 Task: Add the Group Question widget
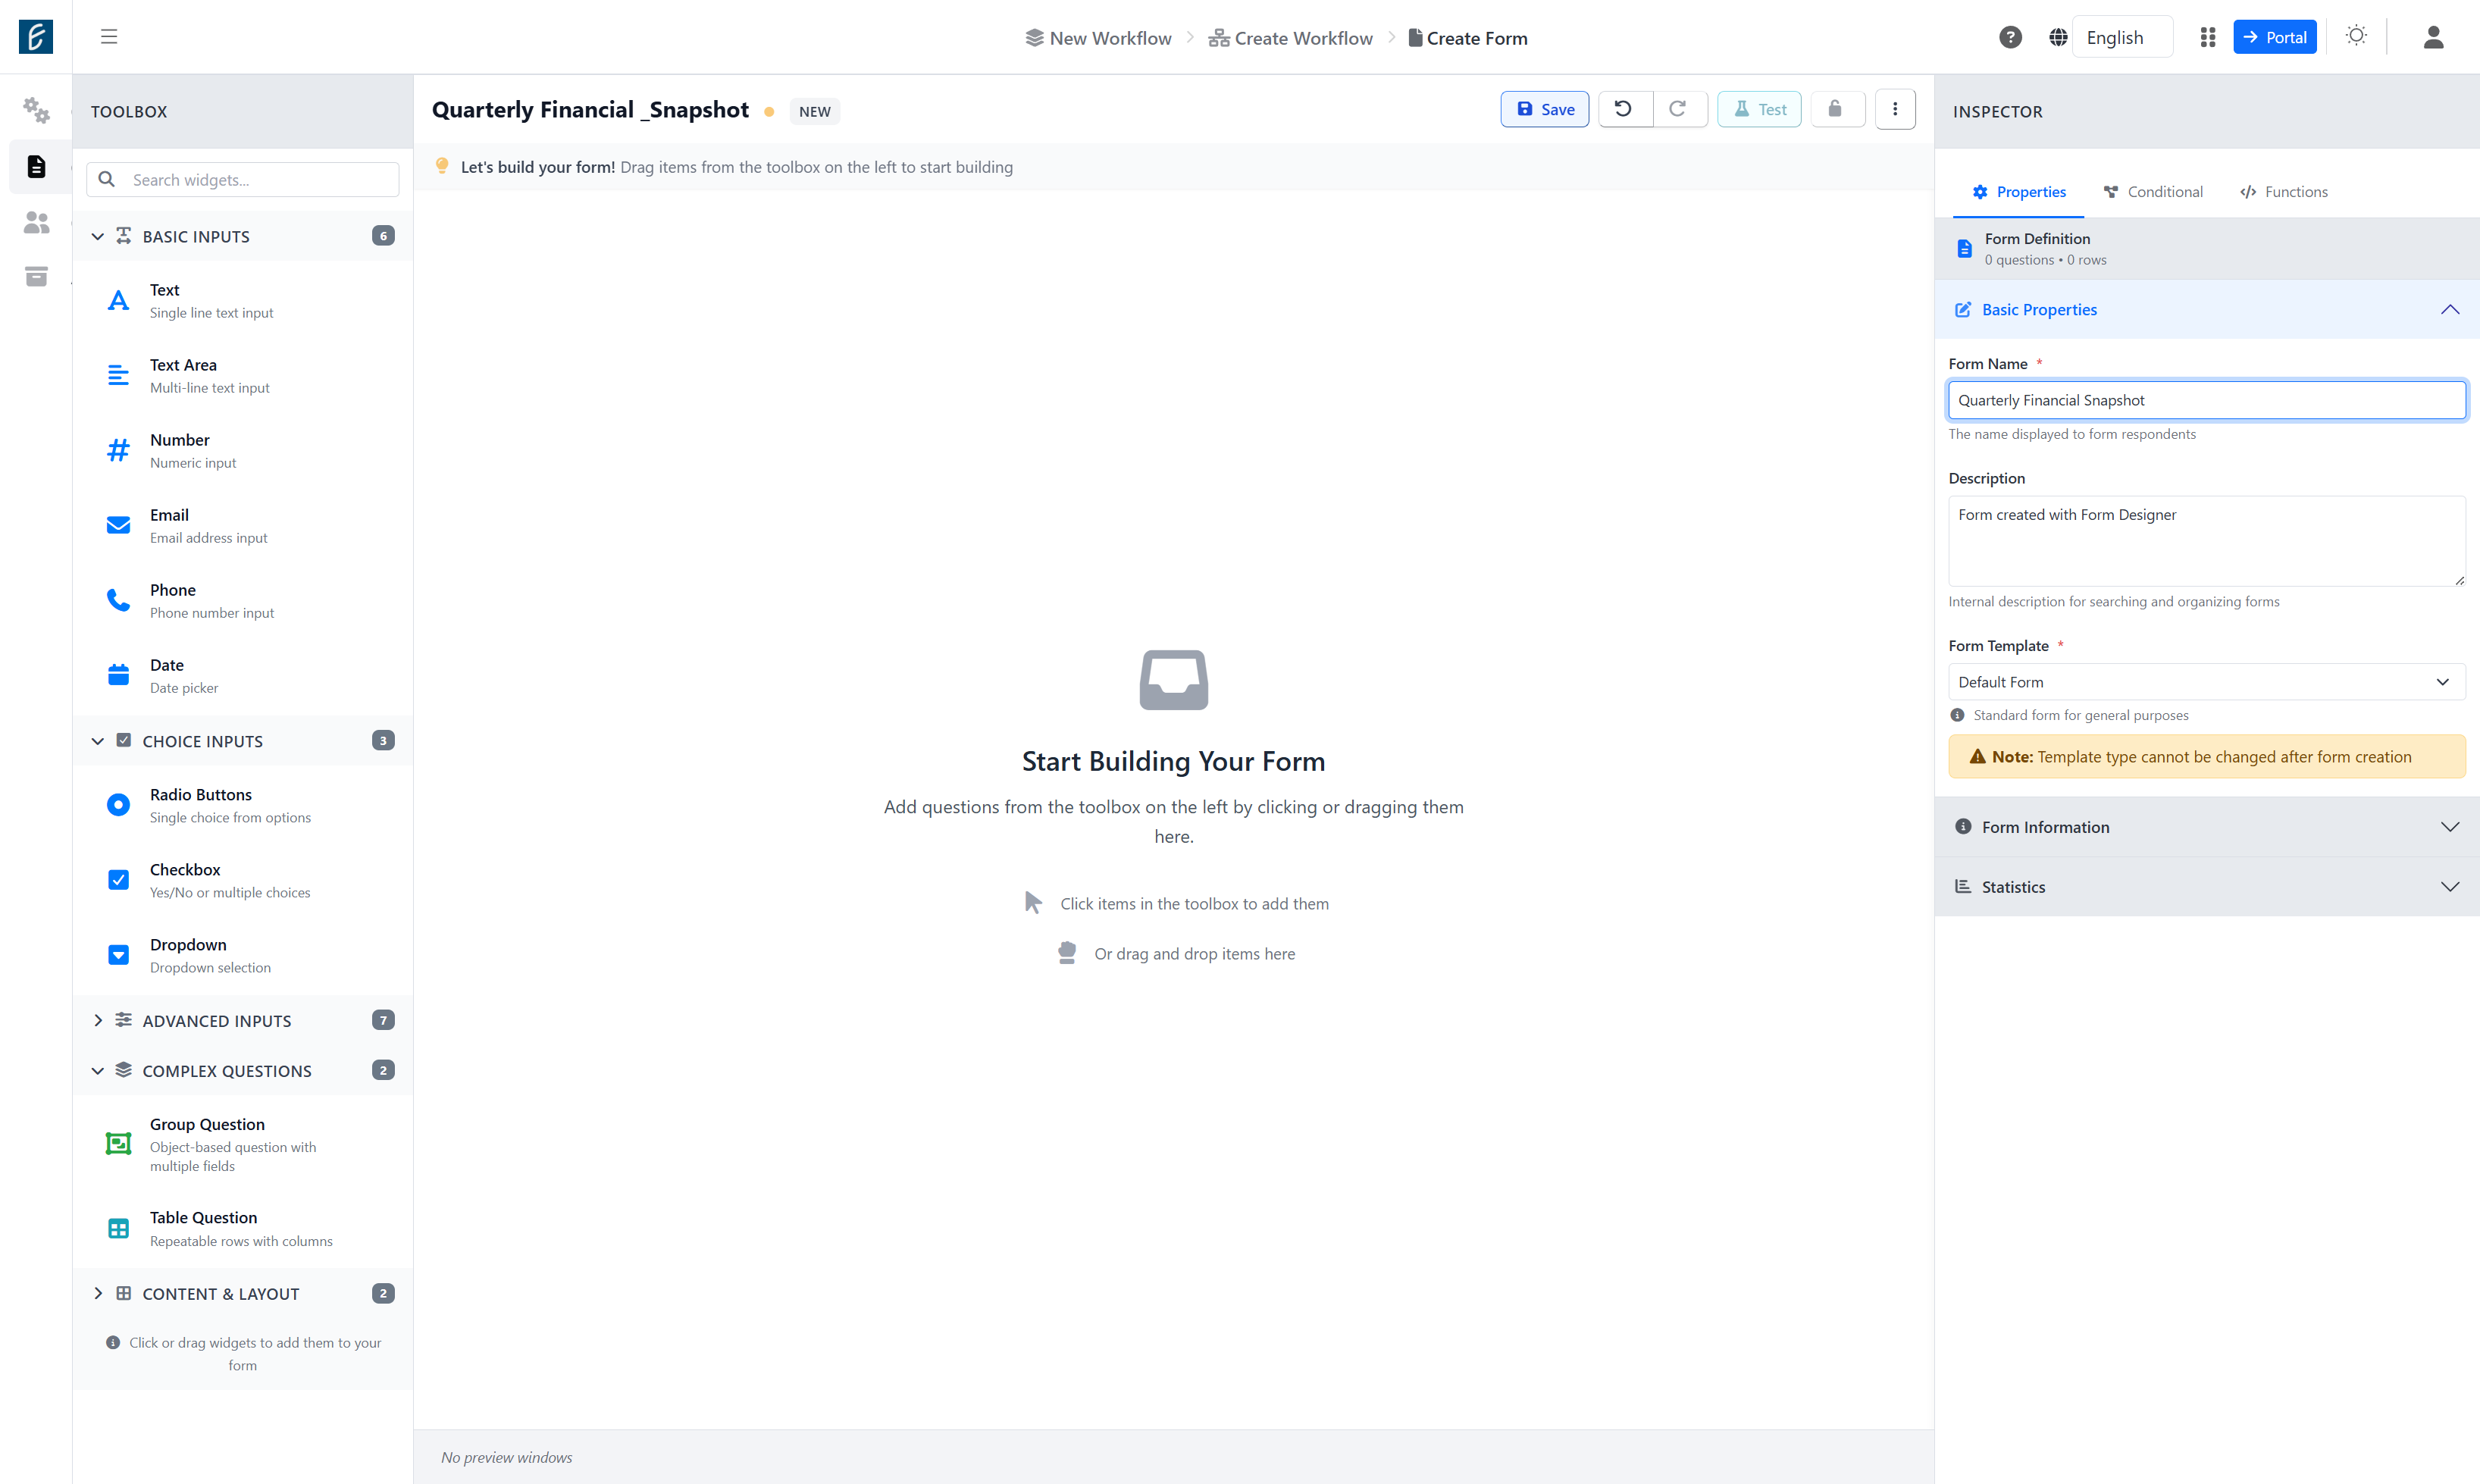(x=243, y=1144)
